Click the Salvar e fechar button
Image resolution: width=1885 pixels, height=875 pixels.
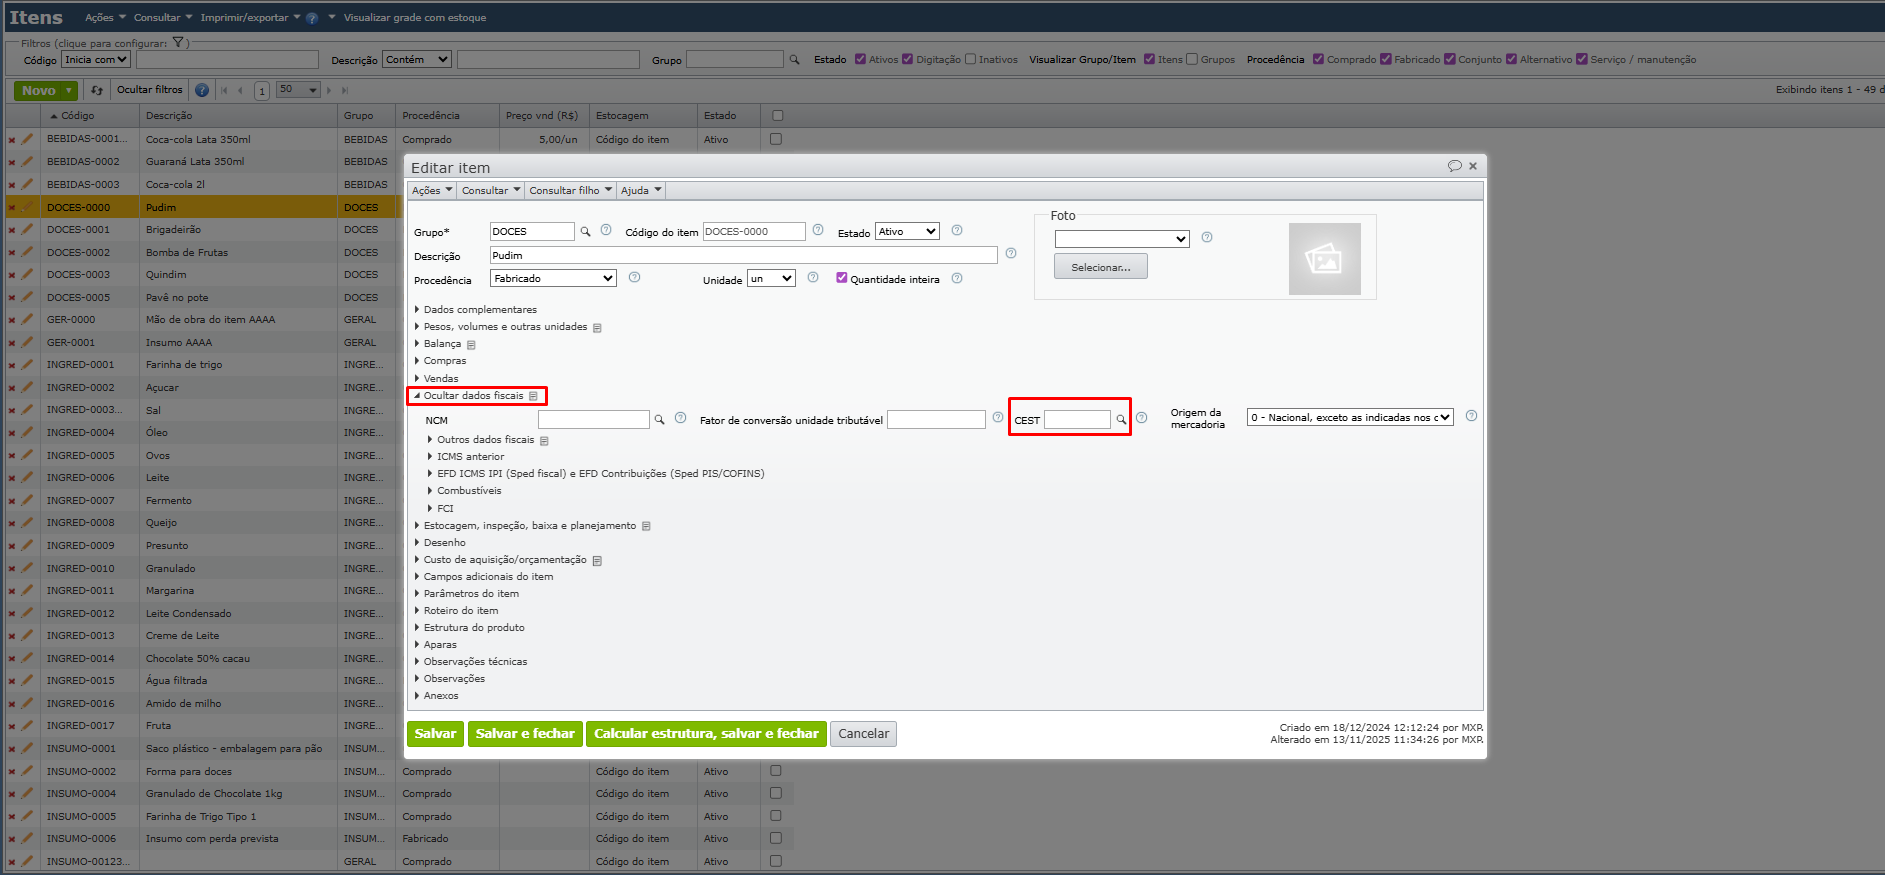[x=525, y=734]
